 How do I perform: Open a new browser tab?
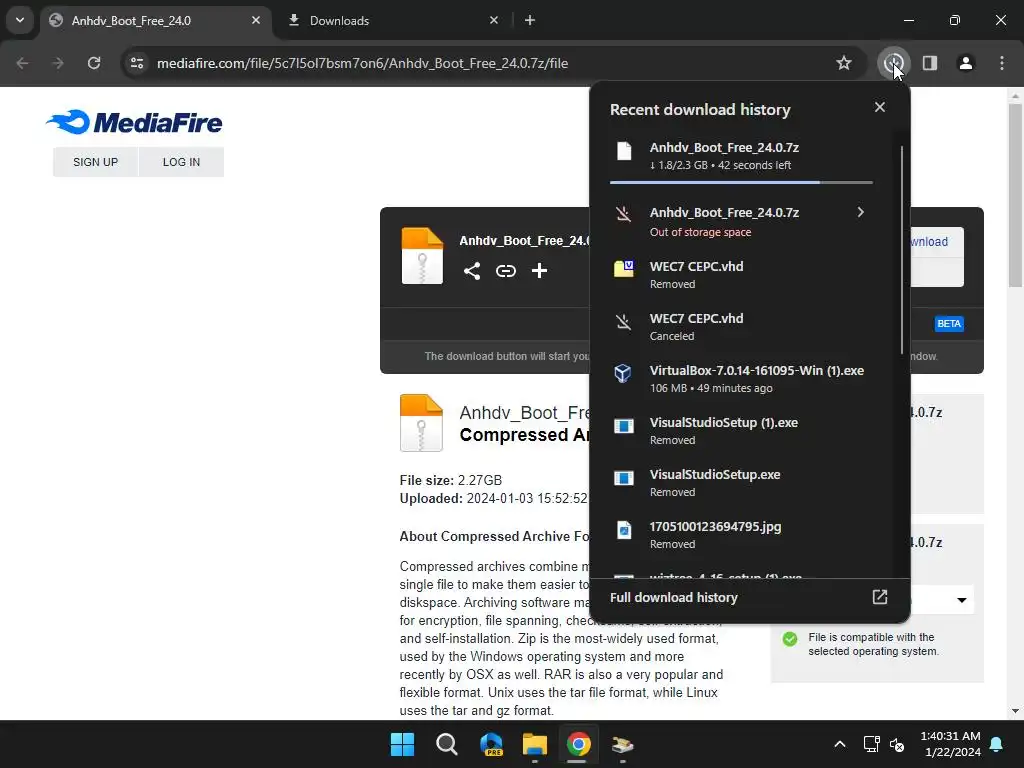point(530,20)
